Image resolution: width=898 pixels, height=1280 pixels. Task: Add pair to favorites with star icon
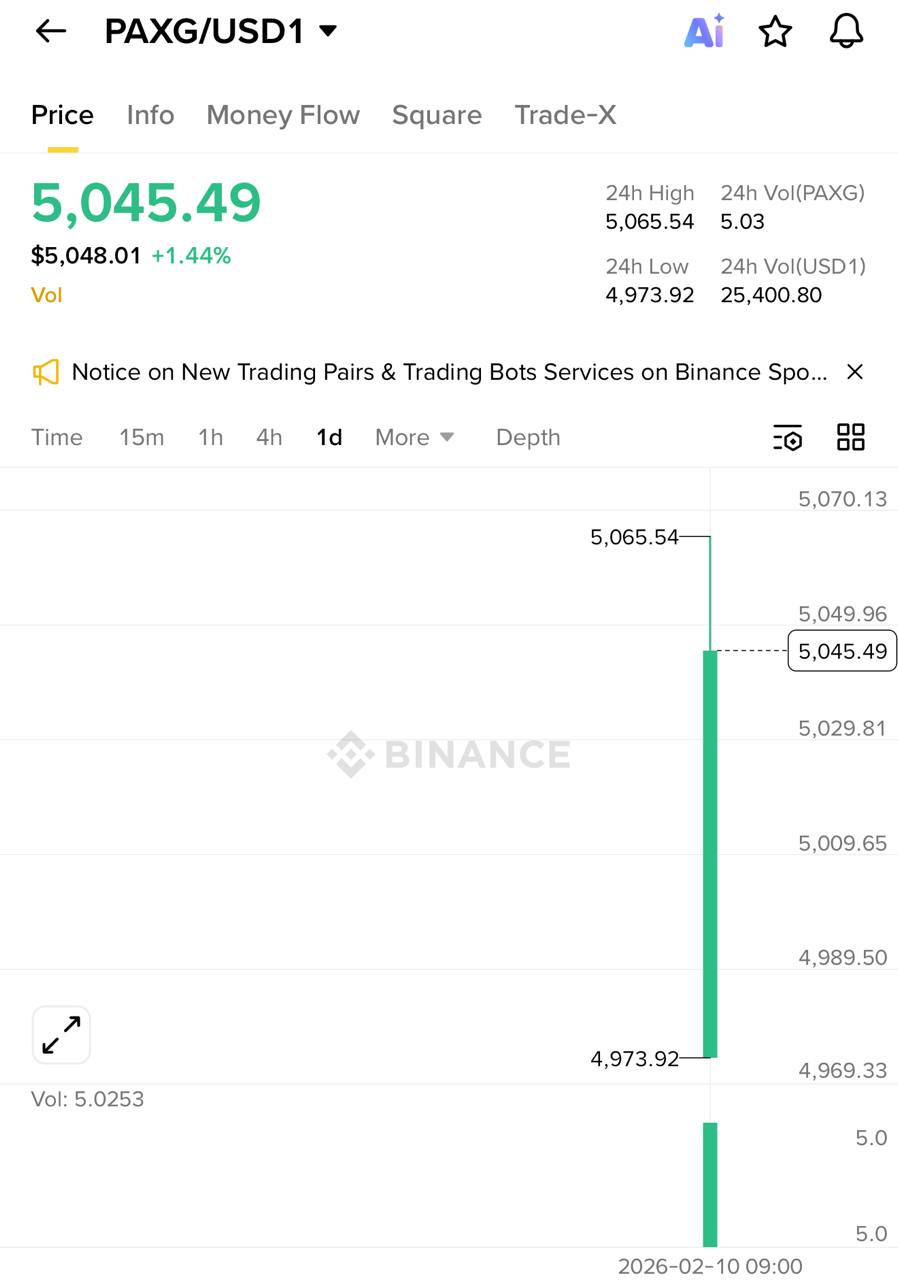pos(775,32)
